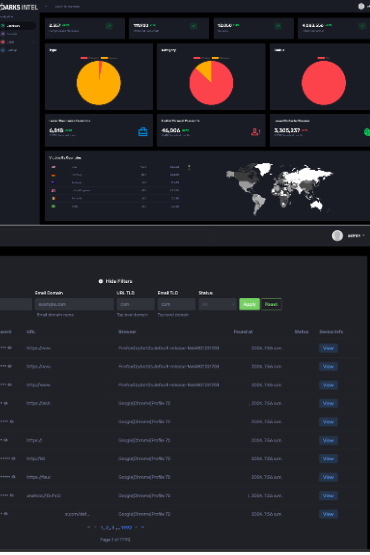Focus the URL TLD input field
The height and width of the screenshot is (555, 370).
point(136,304)
